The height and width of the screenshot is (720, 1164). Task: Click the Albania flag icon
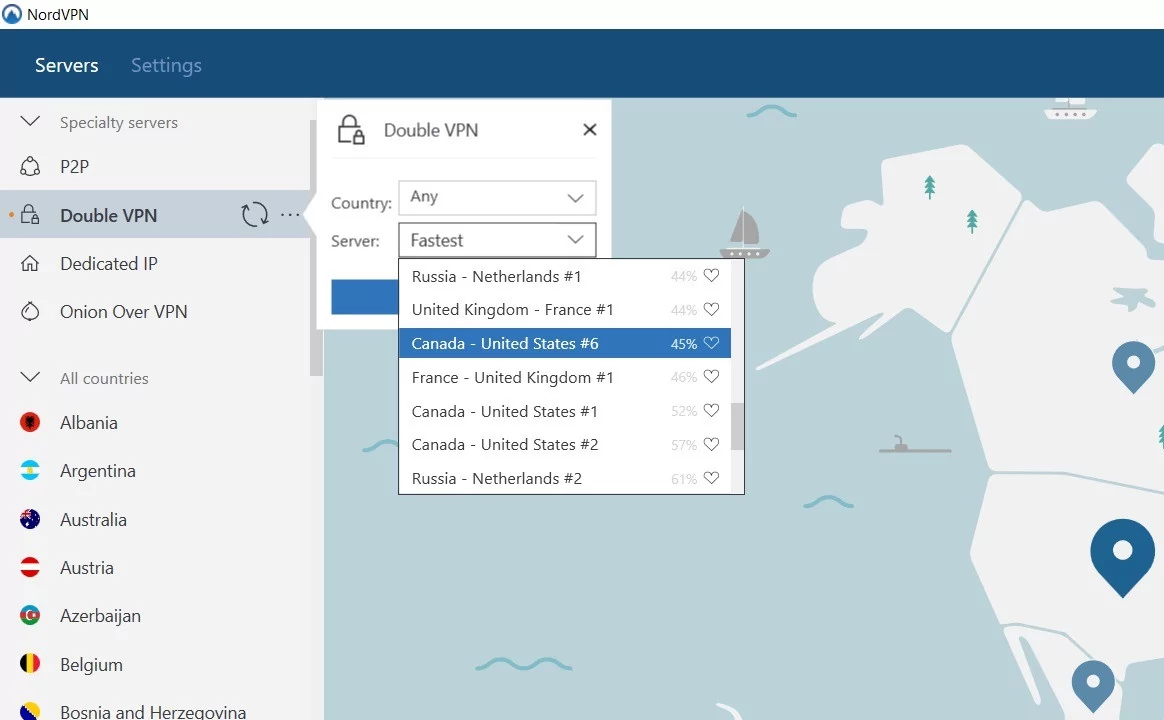pos(30,422)
